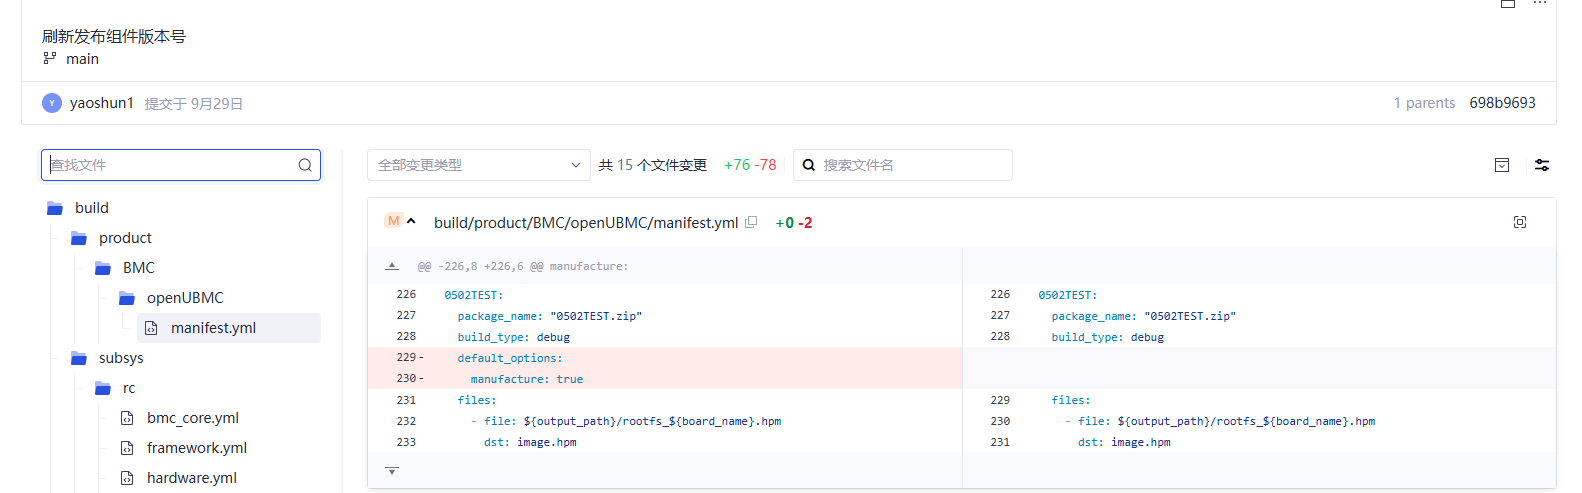Click the collapse-all files icon beside settings
This screenshot has width=1582, height=493.
(1501, 165)
